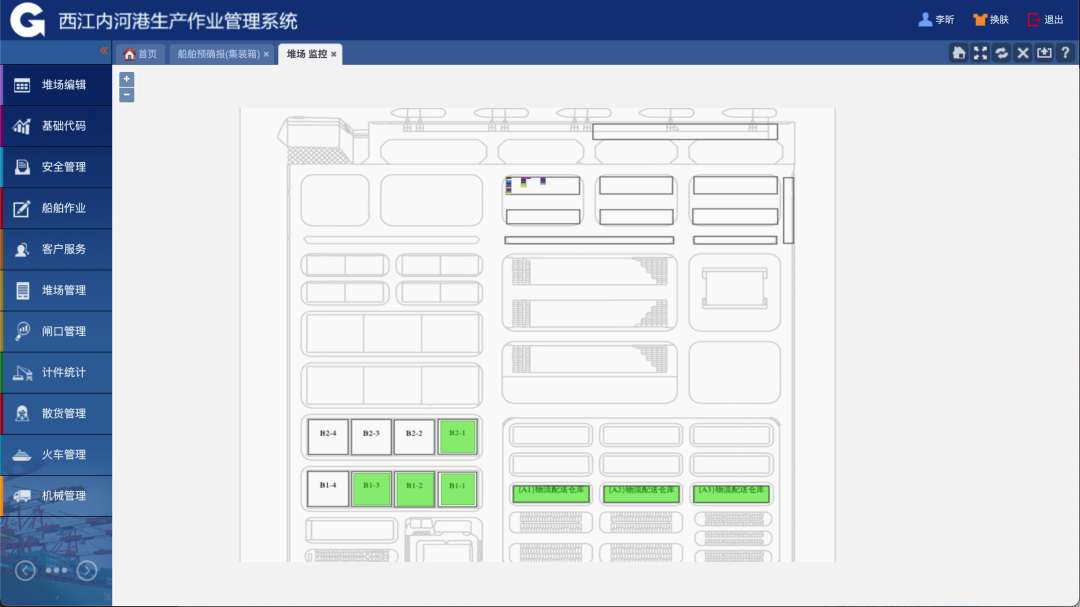Expand the 船舶作业 sidebar menu
Image resolution: width=1080 pixels, height=607 pixels.
coord(56,209)
